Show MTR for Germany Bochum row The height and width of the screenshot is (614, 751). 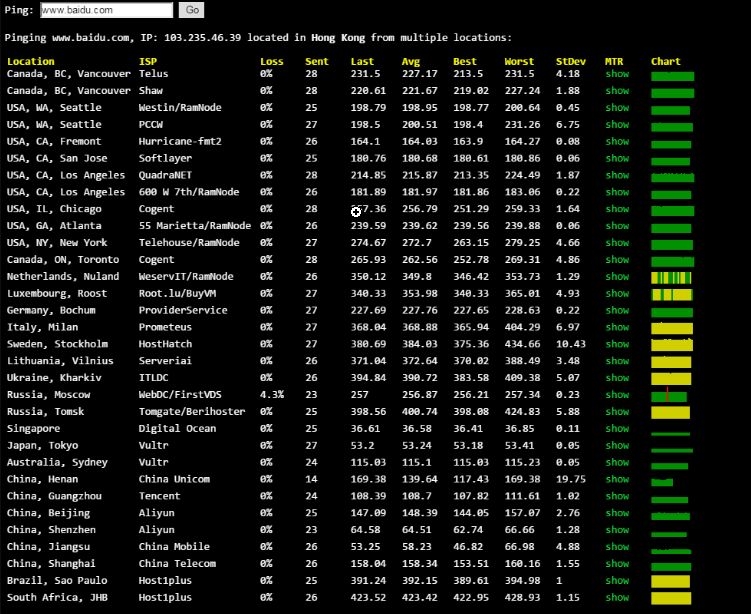(617, 310)
